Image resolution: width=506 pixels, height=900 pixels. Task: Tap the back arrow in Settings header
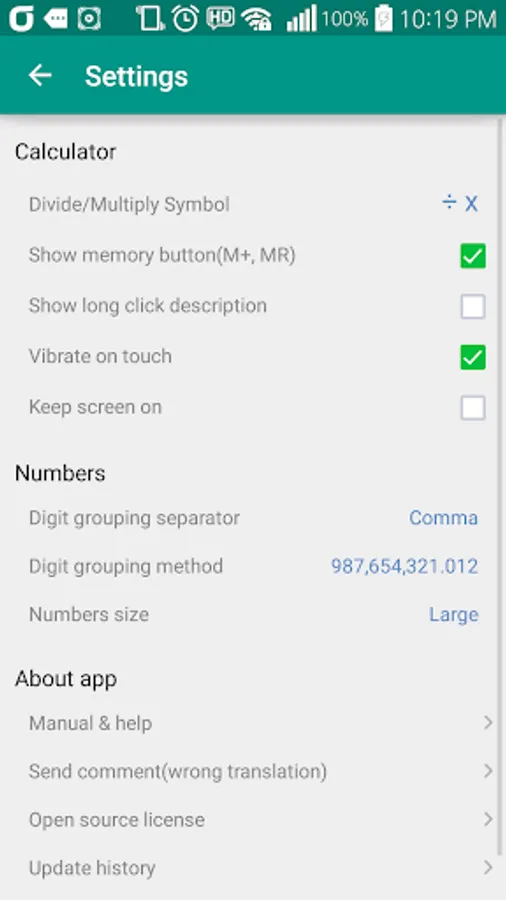click(x=40, y=75)
